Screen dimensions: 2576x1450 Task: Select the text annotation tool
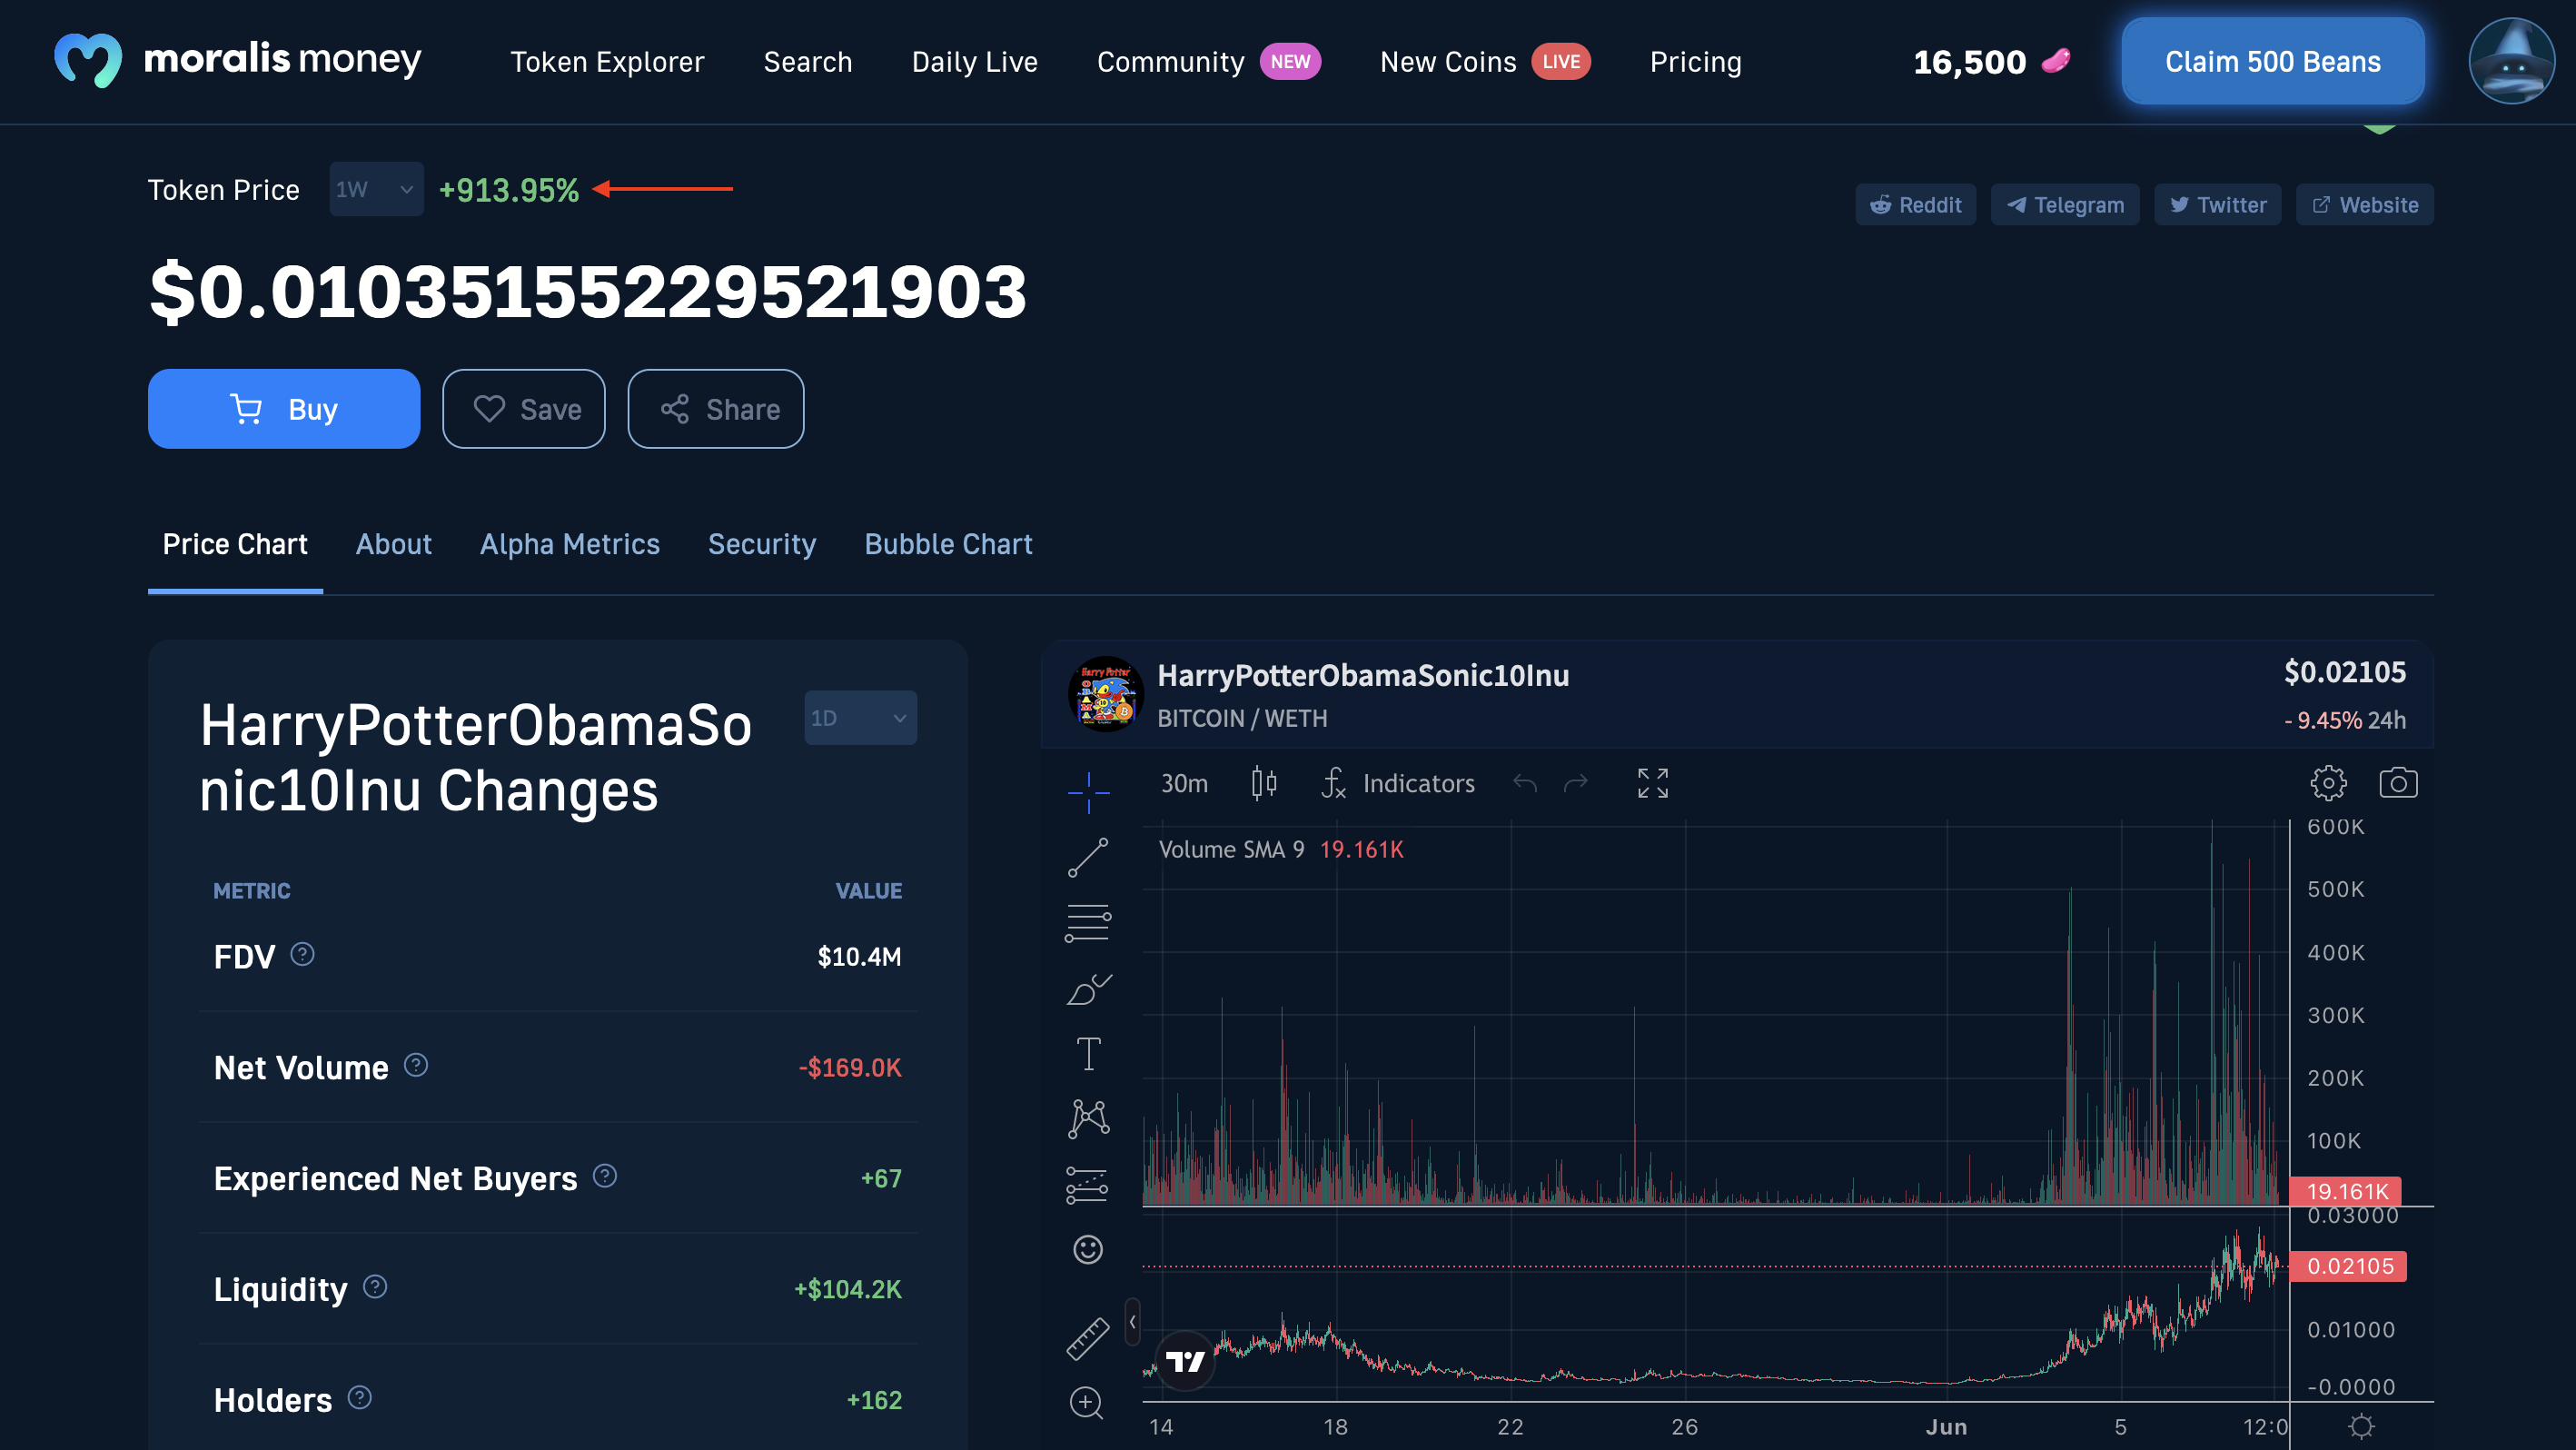pos(1088,1054)
